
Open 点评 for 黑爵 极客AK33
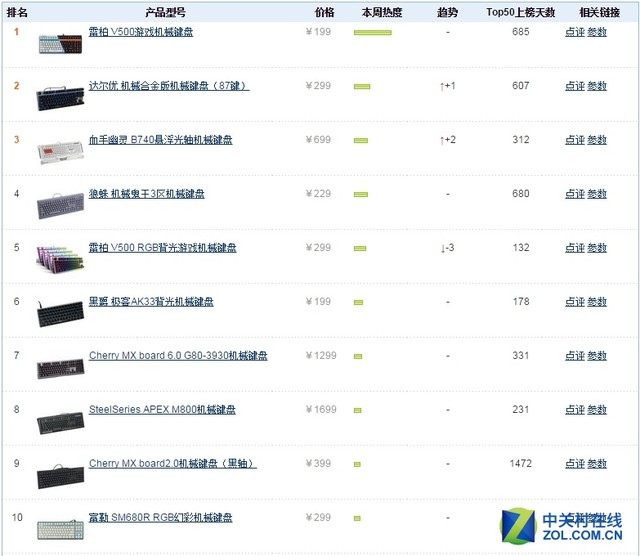tap(575, 301)
